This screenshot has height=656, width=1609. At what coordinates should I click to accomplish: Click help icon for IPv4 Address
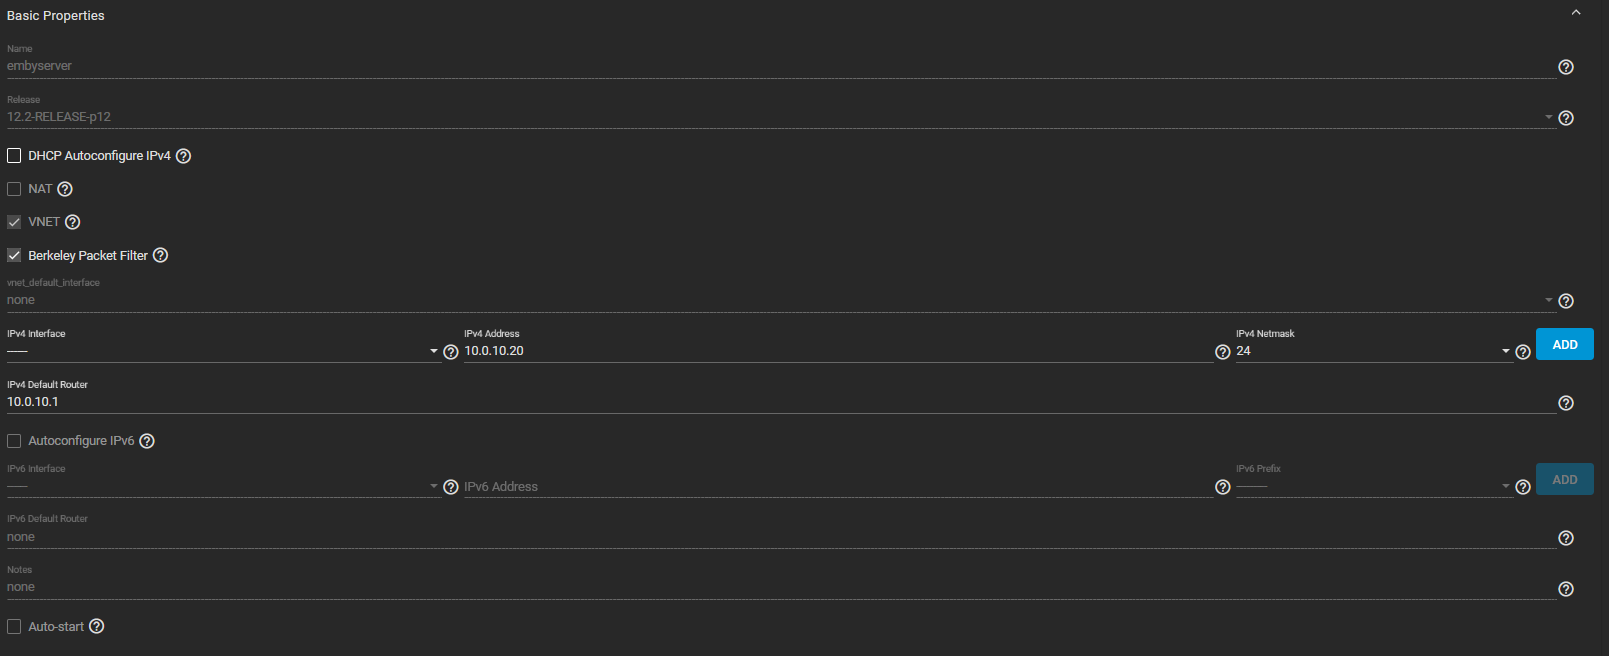tap(1222, 352)
